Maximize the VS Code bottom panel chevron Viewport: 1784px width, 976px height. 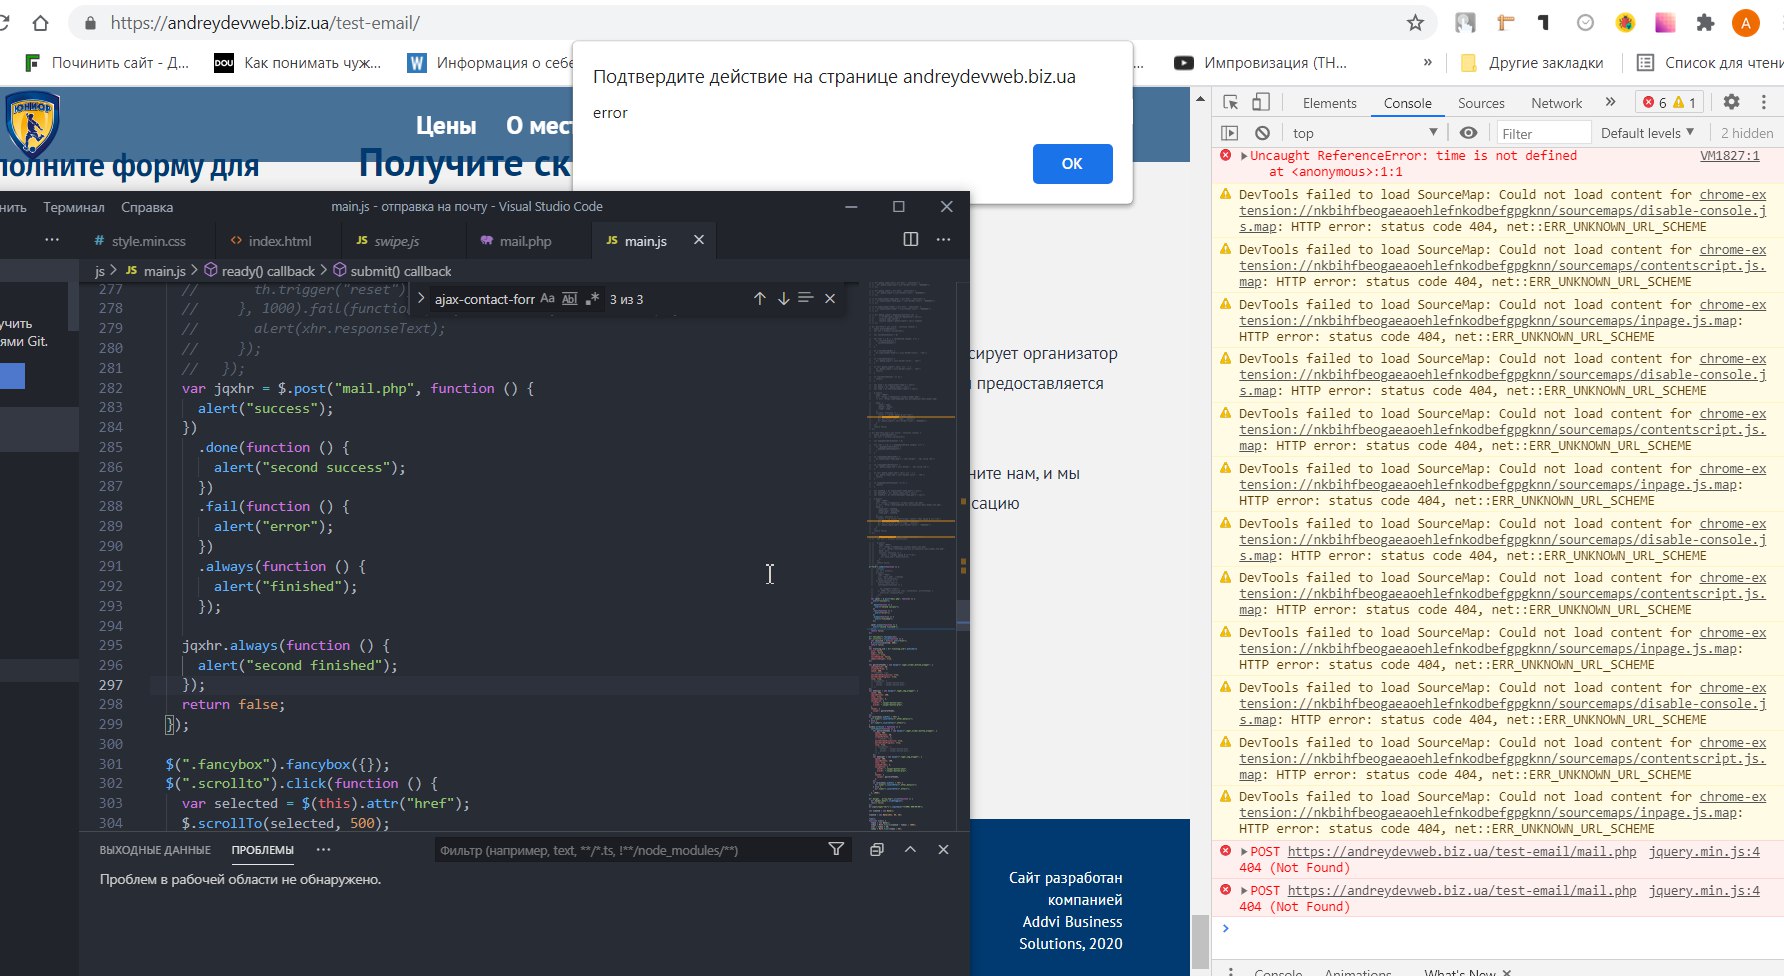coord(910,849)
